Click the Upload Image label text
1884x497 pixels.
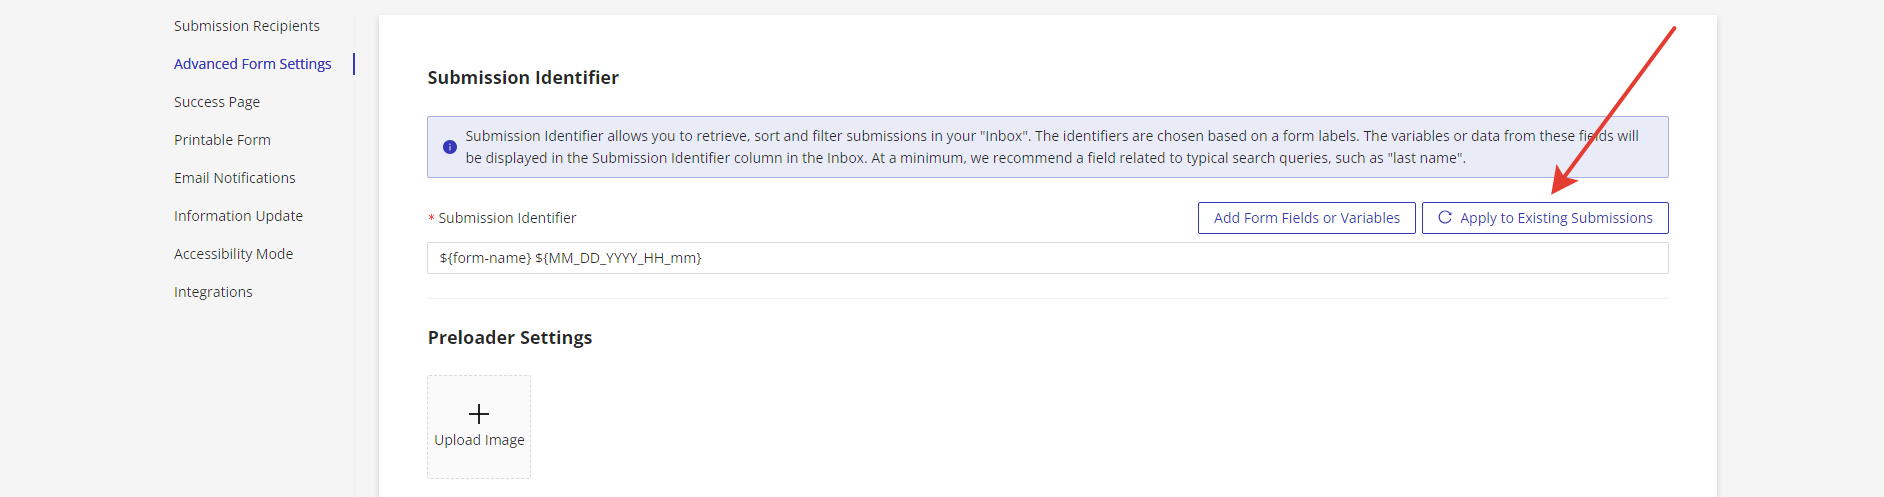click(x=479, y=440)
